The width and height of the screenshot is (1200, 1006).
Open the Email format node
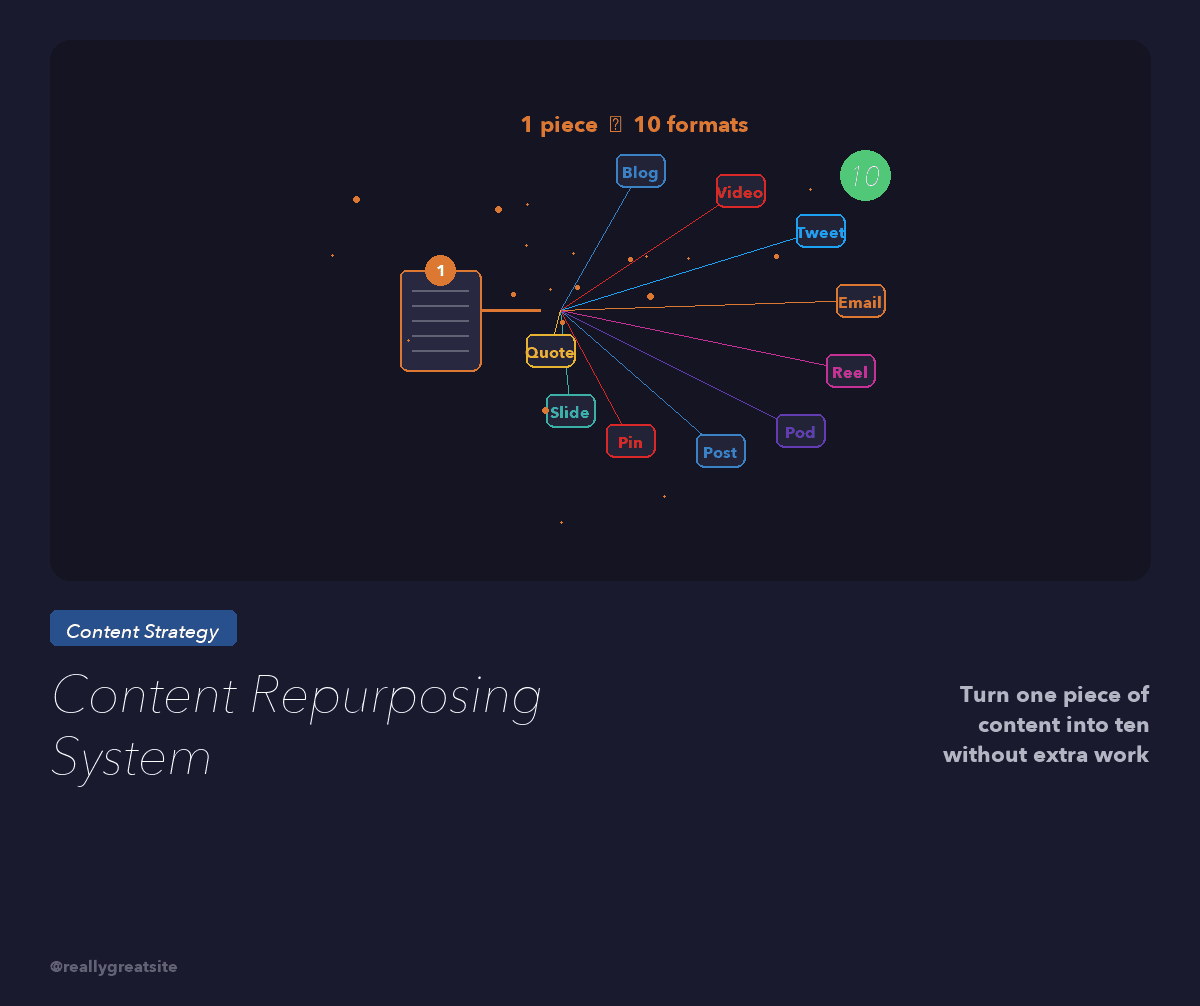[860, 301]
